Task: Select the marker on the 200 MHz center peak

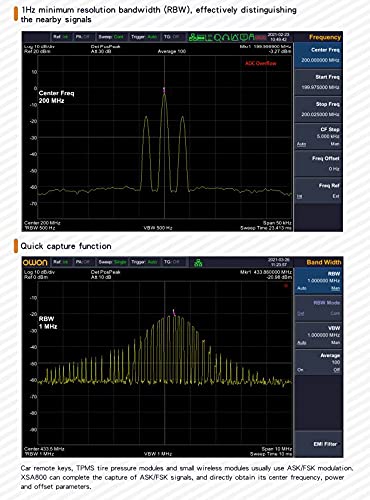Action: [164, 90]
